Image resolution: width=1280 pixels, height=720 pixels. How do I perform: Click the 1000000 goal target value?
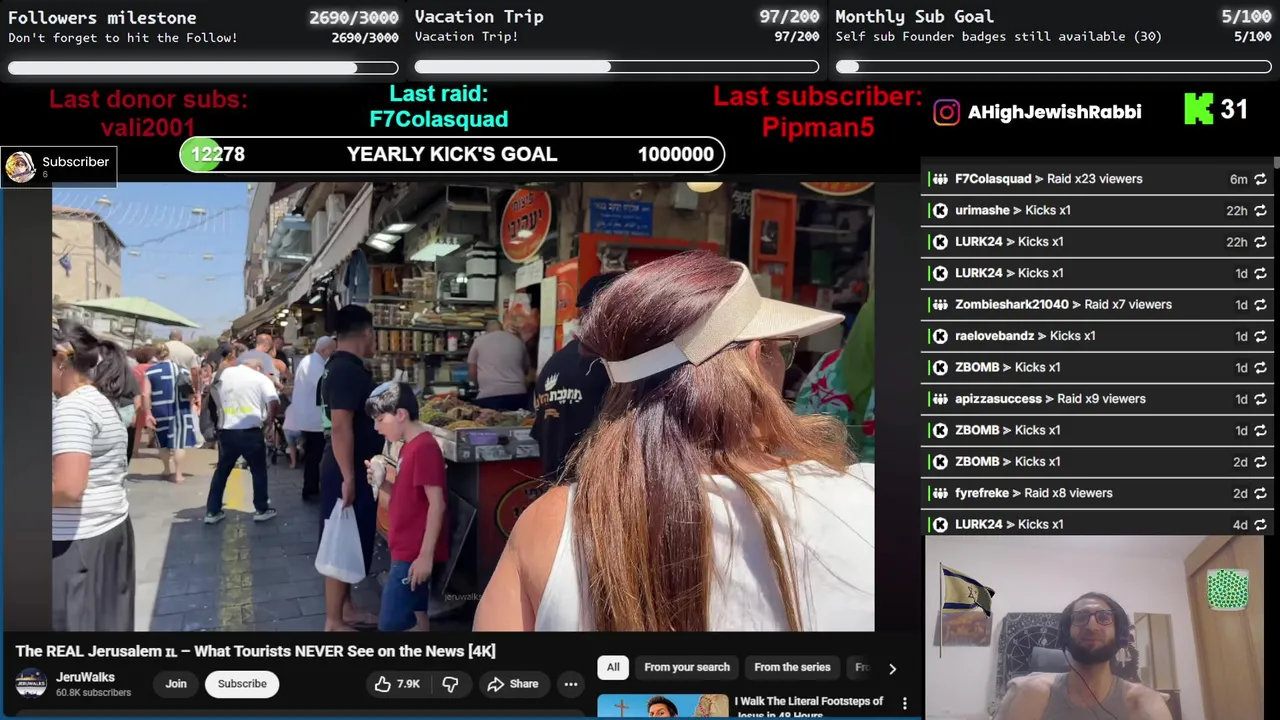676,154
